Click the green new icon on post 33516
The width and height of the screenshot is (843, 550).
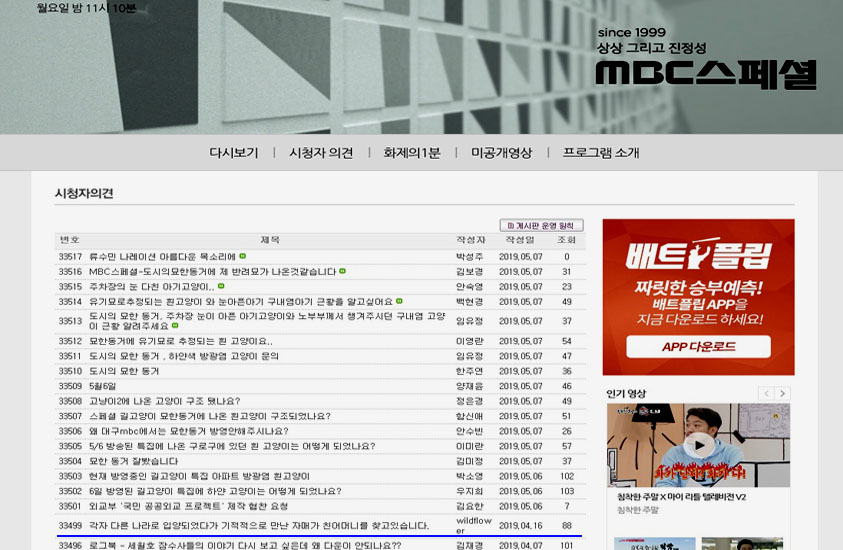pyautogui.click(x=343, y=271)
